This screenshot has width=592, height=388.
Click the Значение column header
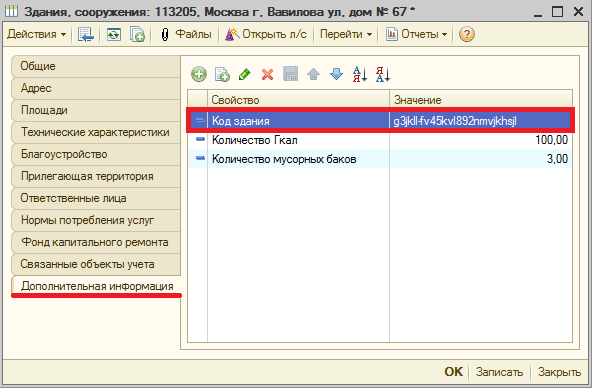tap(481, 100)
